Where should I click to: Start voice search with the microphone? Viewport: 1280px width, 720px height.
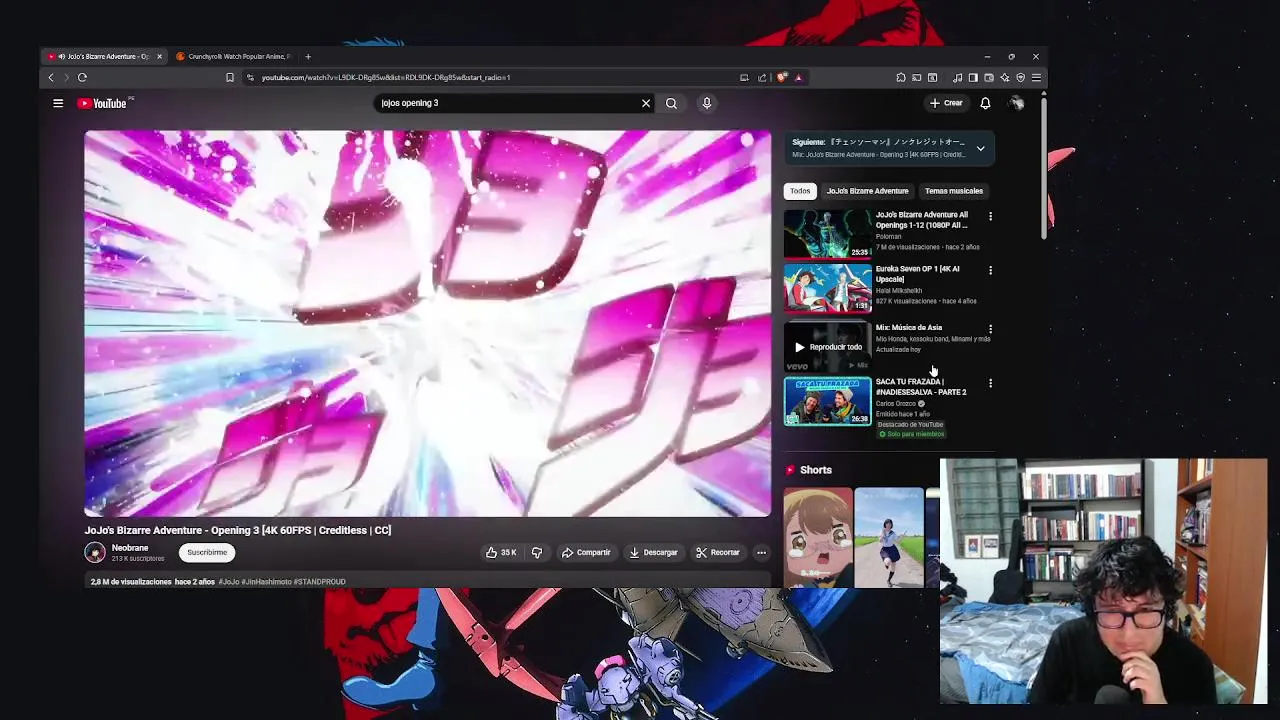[707, 103]
